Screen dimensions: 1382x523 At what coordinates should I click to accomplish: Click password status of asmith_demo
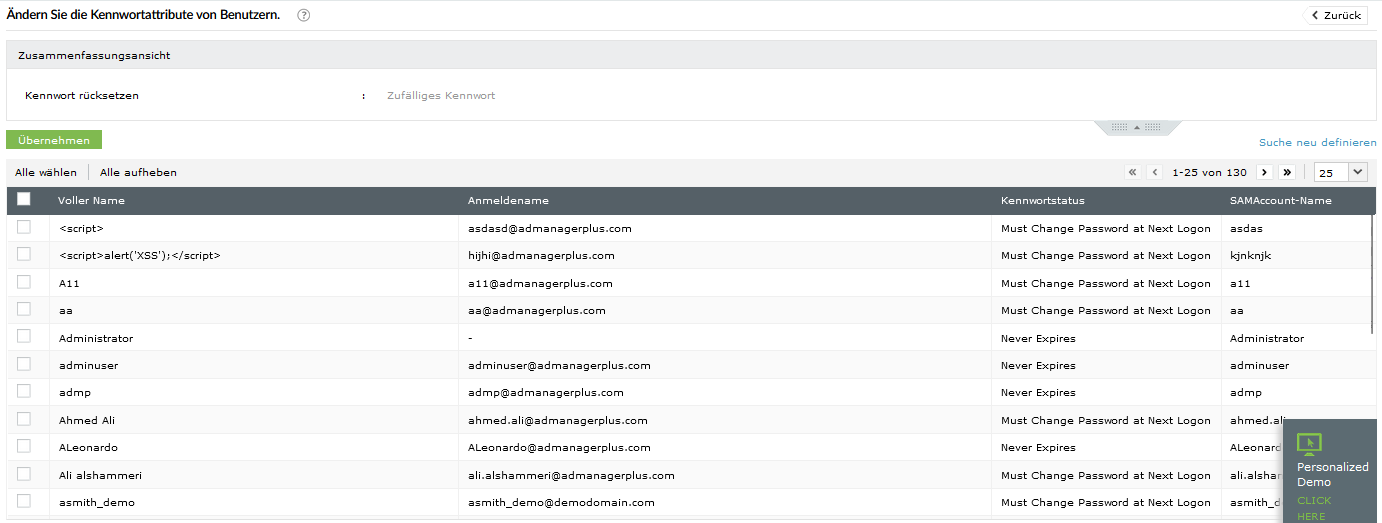[1105, 502]
